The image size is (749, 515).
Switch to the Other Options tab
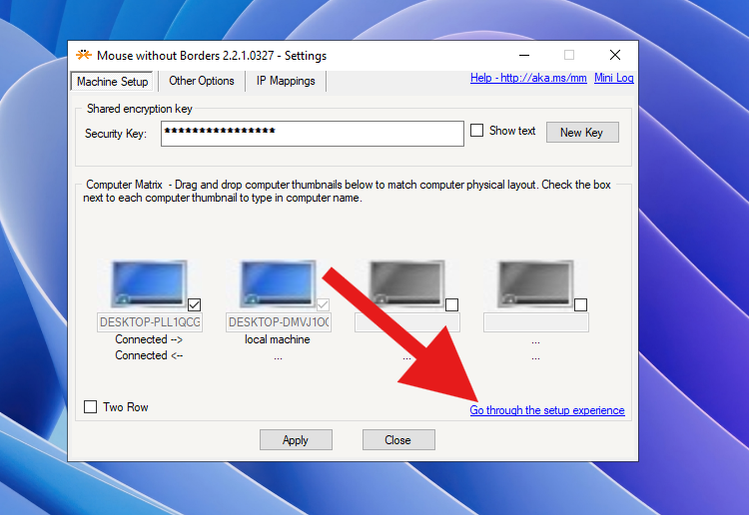click(x=201, y=81)
